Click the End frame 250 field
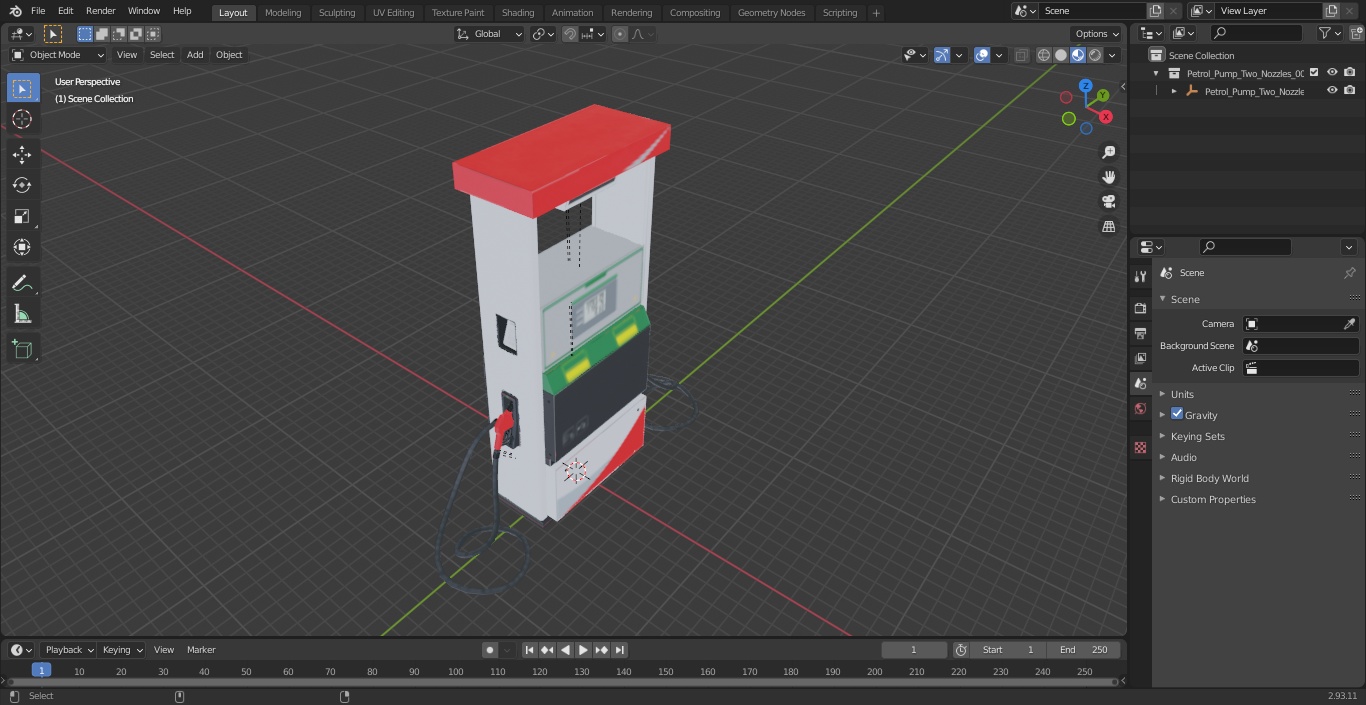The width and height of the screenshot is (1366, 705). point(1084,650)
